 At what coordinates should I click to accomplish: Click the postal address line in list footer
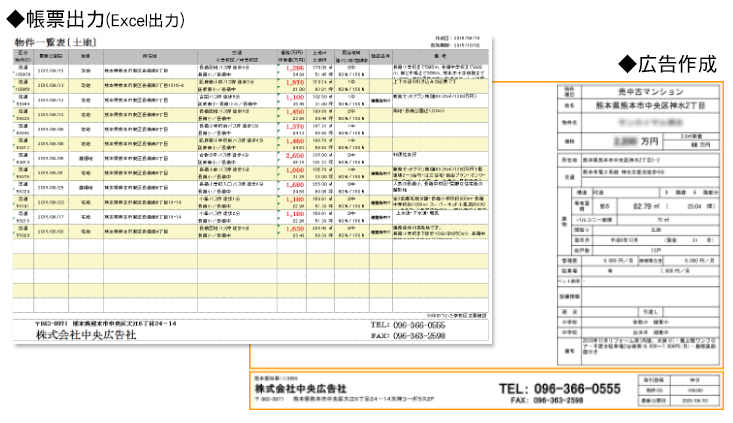(x=106, y=323)
